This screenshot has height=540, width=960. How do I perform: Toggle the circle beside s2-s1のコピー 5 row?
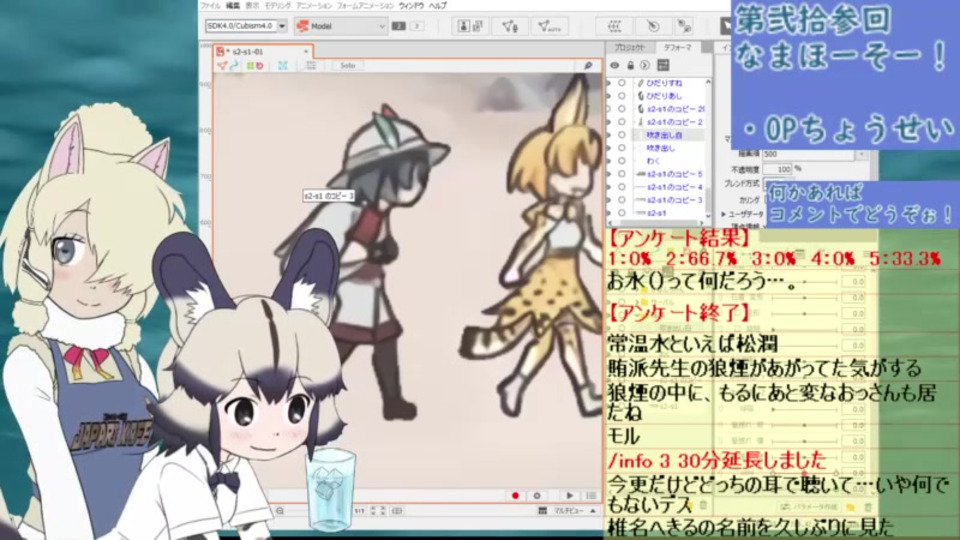(622, 174)
